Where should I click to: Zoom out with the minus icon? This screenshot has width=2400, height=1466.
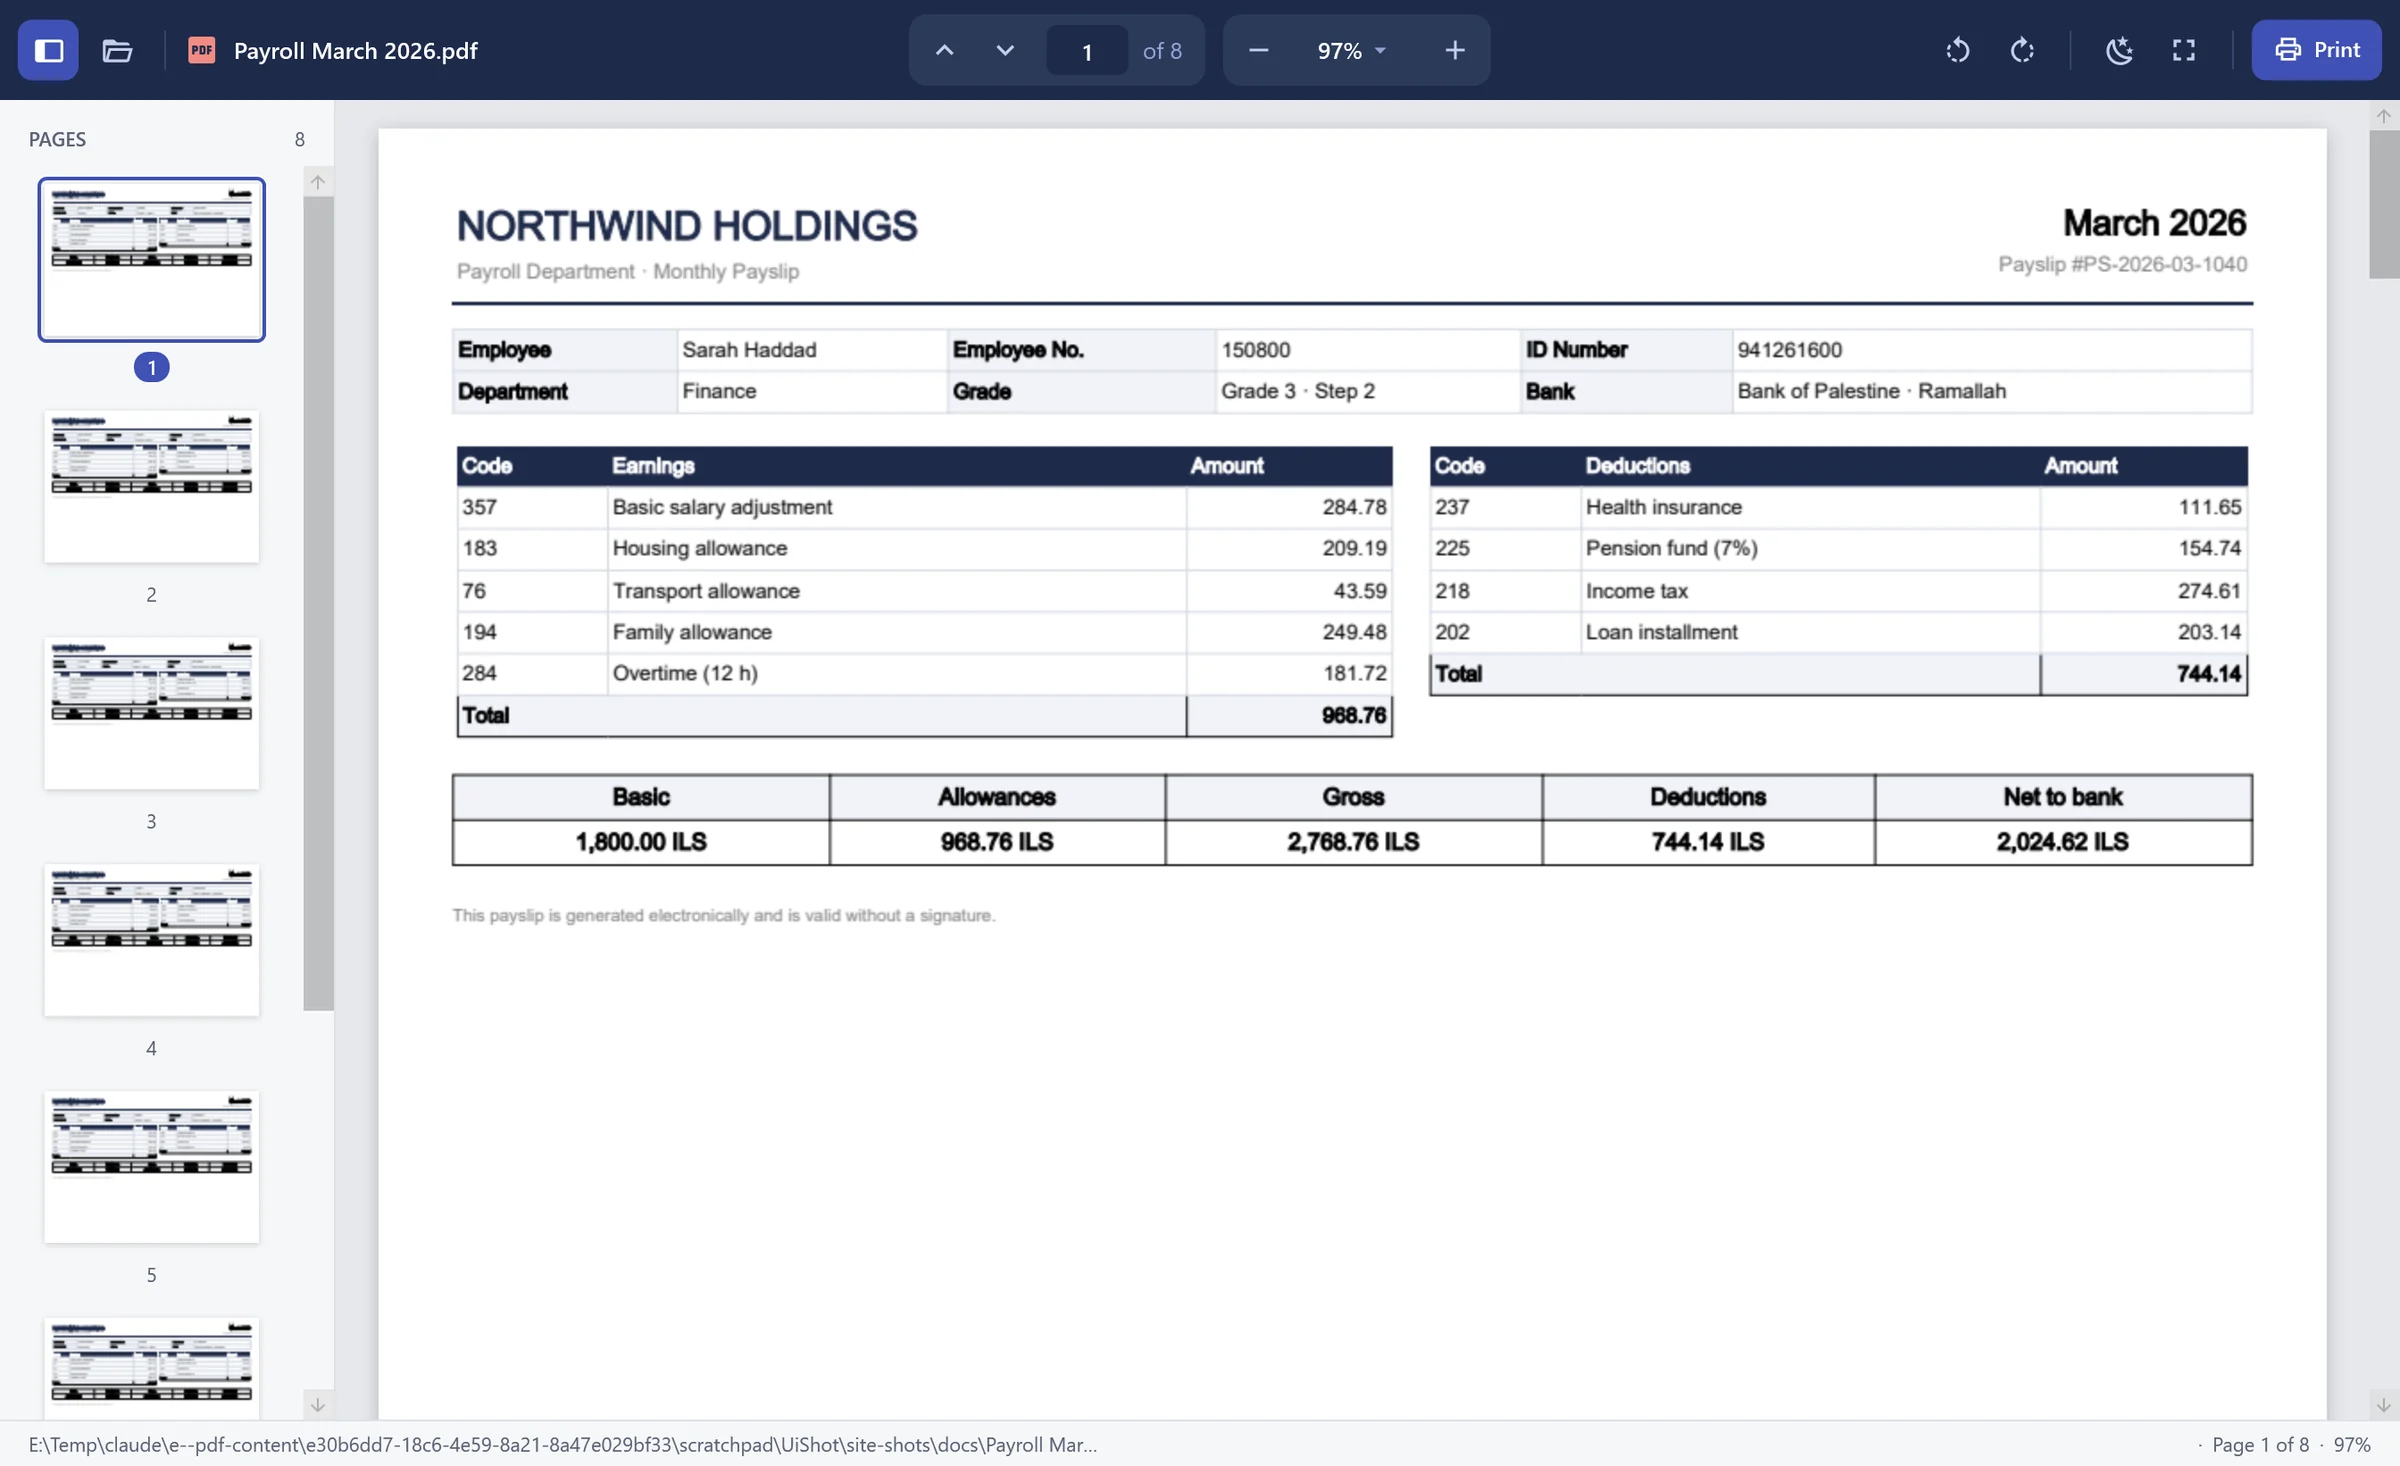tap(1259, 50)
